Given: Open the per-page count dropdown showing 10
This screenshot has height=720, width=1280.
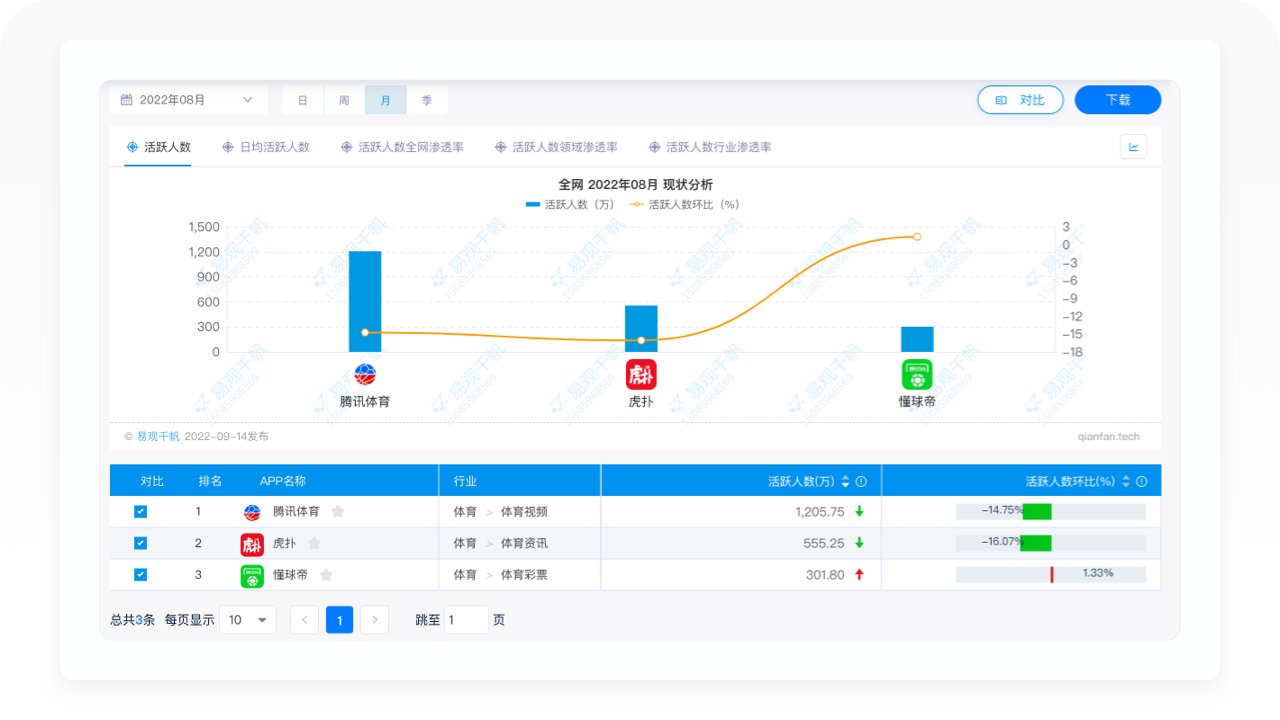Looking at the screenshot, I should pyautogui.click(x=248, y=620).
